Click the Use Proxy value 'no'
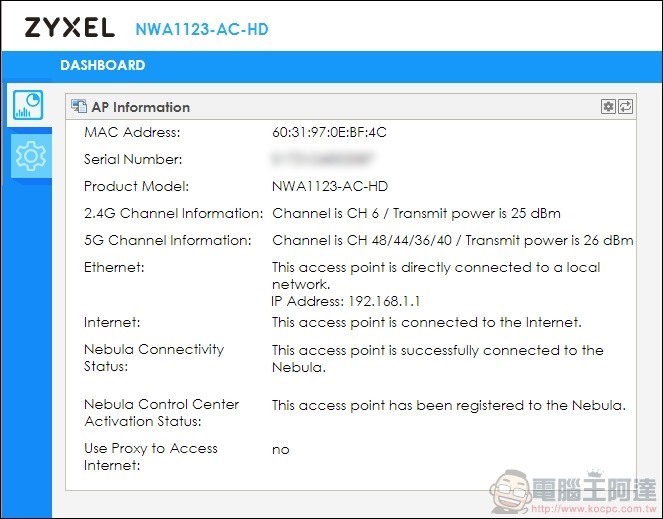This screenshot has width=663, height=519. tap(281, 450)
